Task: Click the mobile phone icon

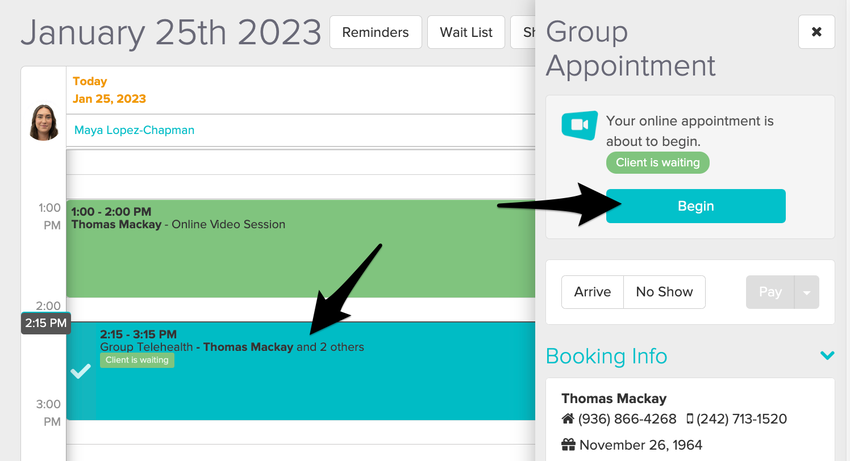Action: [690, 419]
